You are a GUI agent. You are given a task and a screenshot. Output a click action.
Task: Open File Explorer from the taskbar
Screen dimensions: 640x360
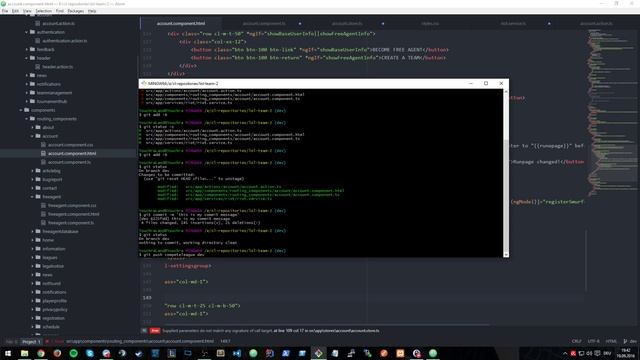click(24, 353)
